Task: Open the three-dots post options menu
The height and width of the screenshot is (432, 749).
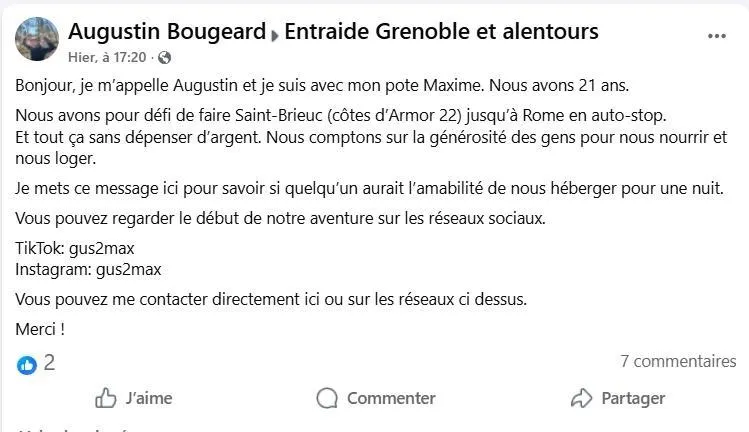Action: coord(716,35)
